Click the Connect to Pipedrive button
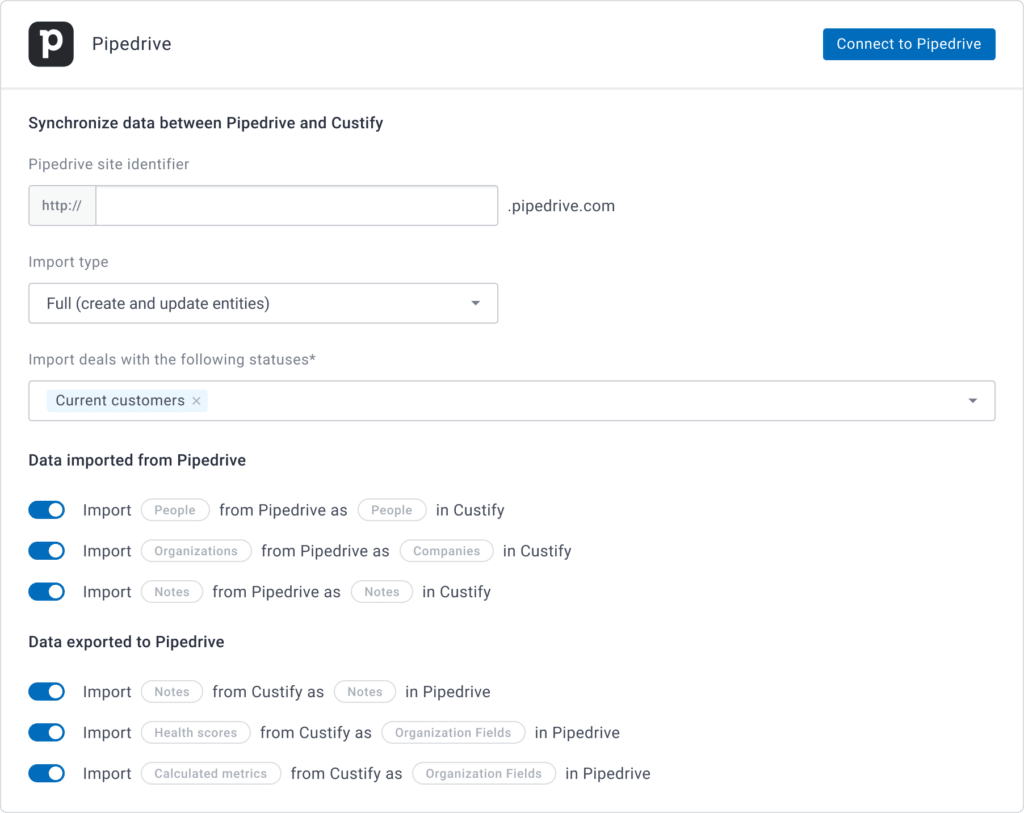Viewport: 1024px width, 813px height. click(x=908, y=44)
